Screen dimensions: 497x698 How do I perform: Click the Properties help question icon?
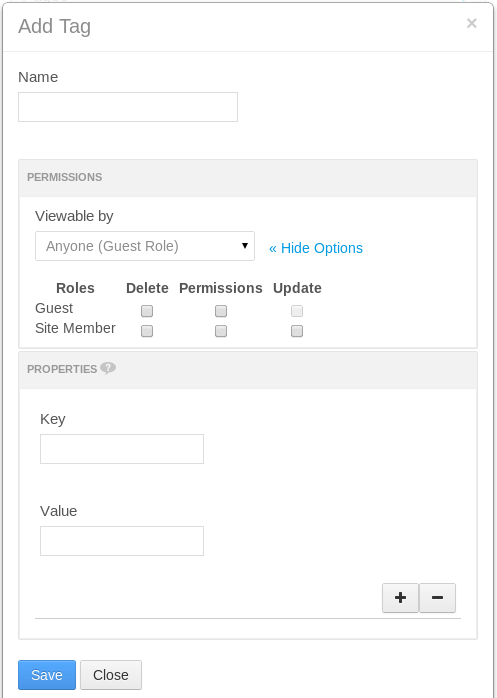point(108,368)
